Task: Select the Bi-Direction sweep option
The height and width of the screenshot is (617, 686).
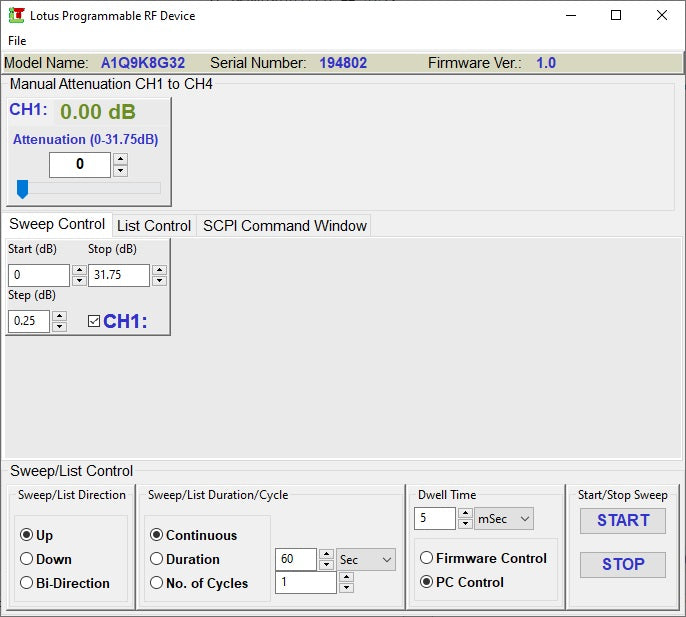Action: click(x=27, y=583)
